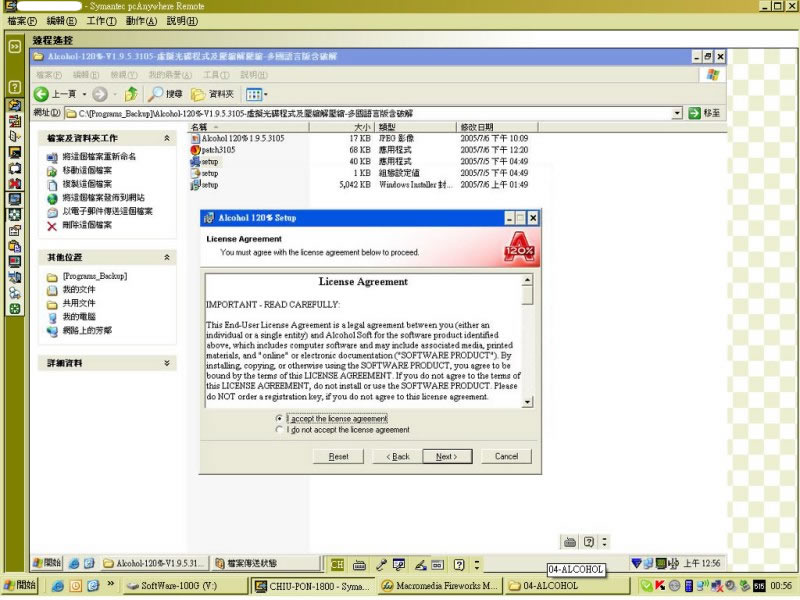Open the forward button history dropdown arrow
This screenshot has width=800, height=600.
pyautogui.click(x=115, y=94)
